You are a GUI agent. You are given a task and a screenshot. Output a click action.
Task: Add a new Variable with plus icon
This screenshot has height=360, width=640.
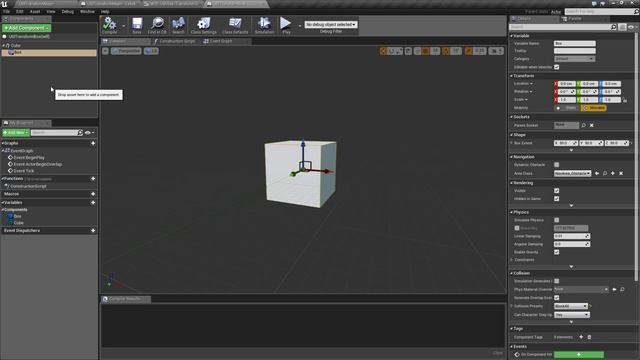pyautogui.click(x=93, y=202)
